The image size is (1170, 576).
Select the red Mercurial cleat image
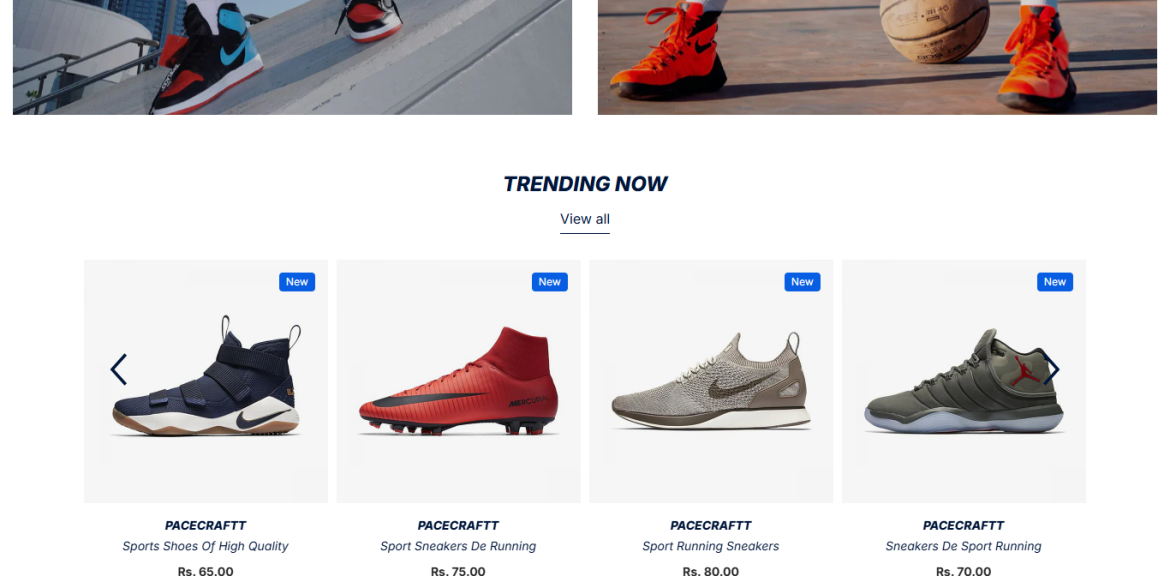pos(458,381)
